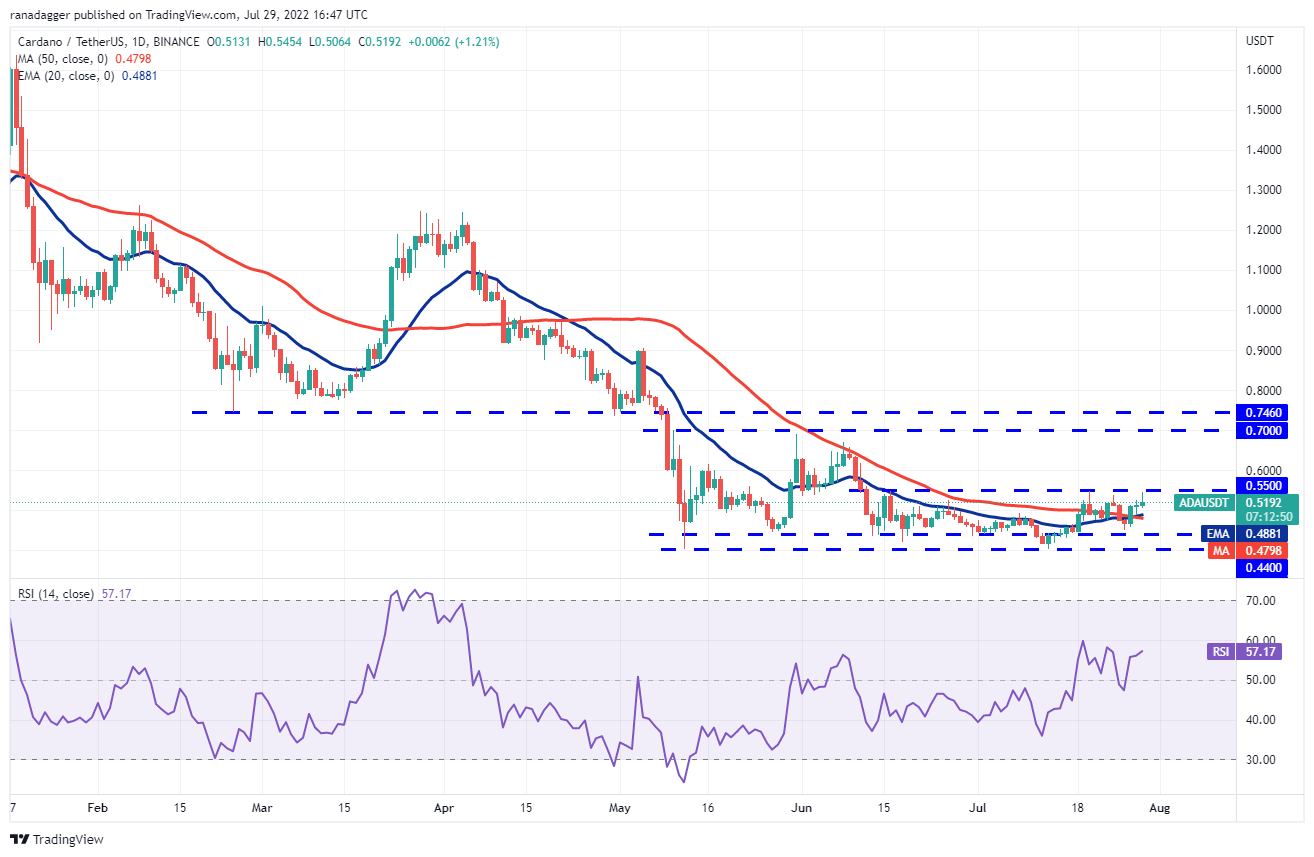Click the USDT currency label above price axis
Viewport: 1314px width, 857px height.
(x=1259, y=41)
